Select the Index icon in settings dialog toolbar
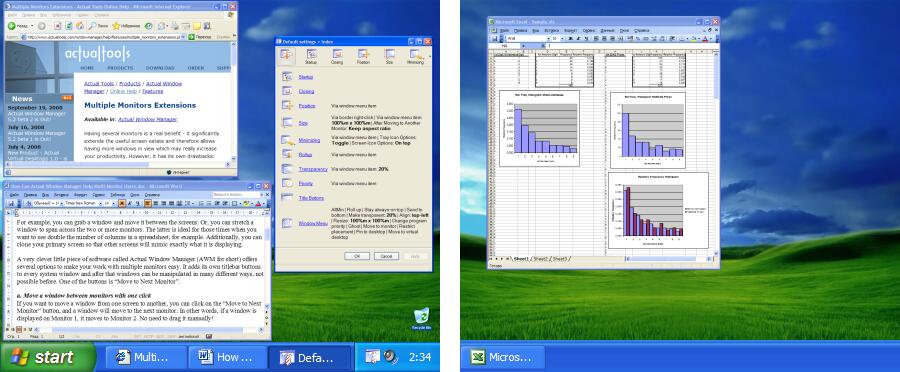The width and height of the screenshot is (900, 372). click(286, 55)
